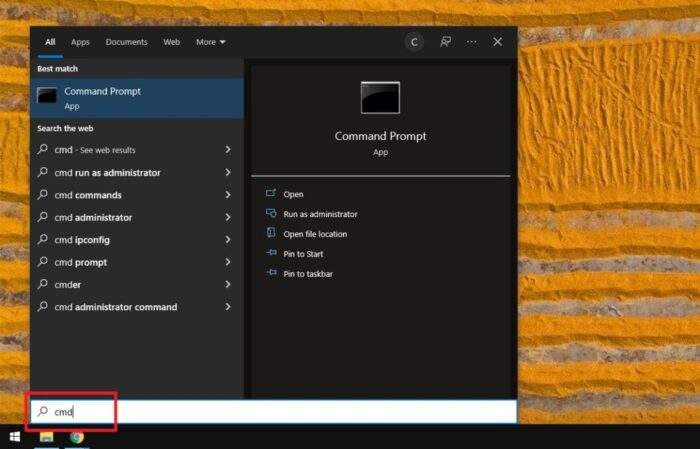Switch to the All tab
Image resolution: width=700 pixels, height=449 pixels.
click(x=50, y=42)
